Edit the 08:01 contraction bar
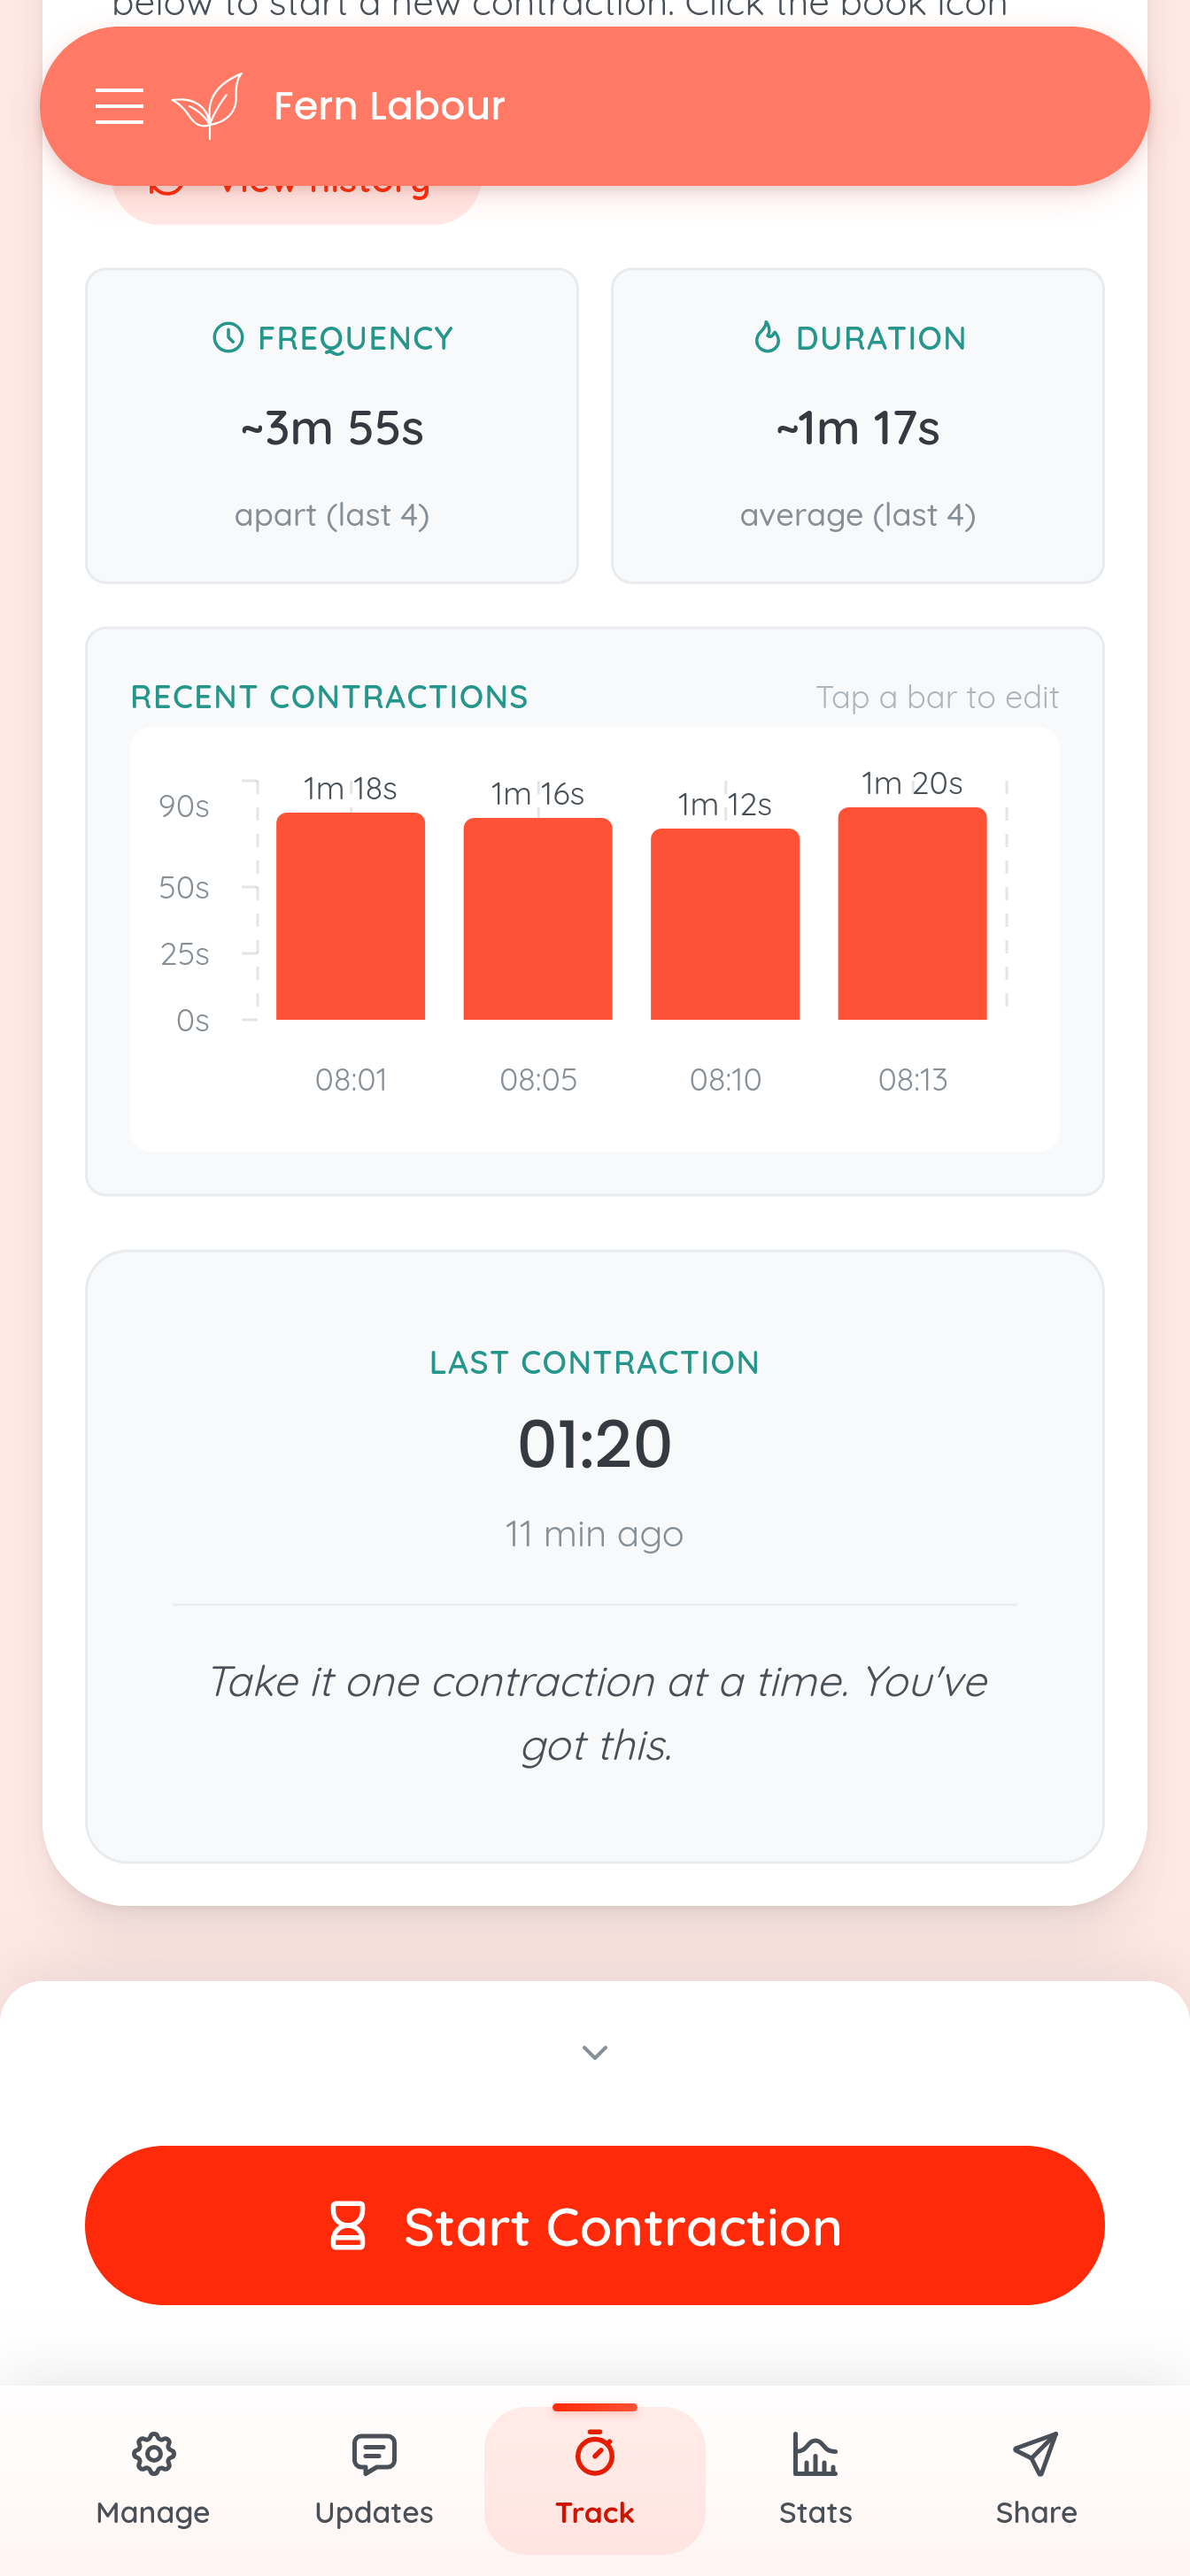The height and width of the screenshot is (2576, 1190). tap(351, 916)
